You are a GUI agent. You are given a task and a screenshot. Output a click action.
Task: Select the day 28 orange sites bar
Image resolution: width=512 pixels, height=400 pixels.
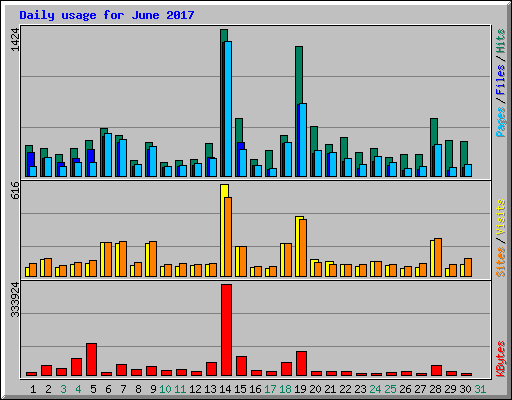tap(438, 257)
